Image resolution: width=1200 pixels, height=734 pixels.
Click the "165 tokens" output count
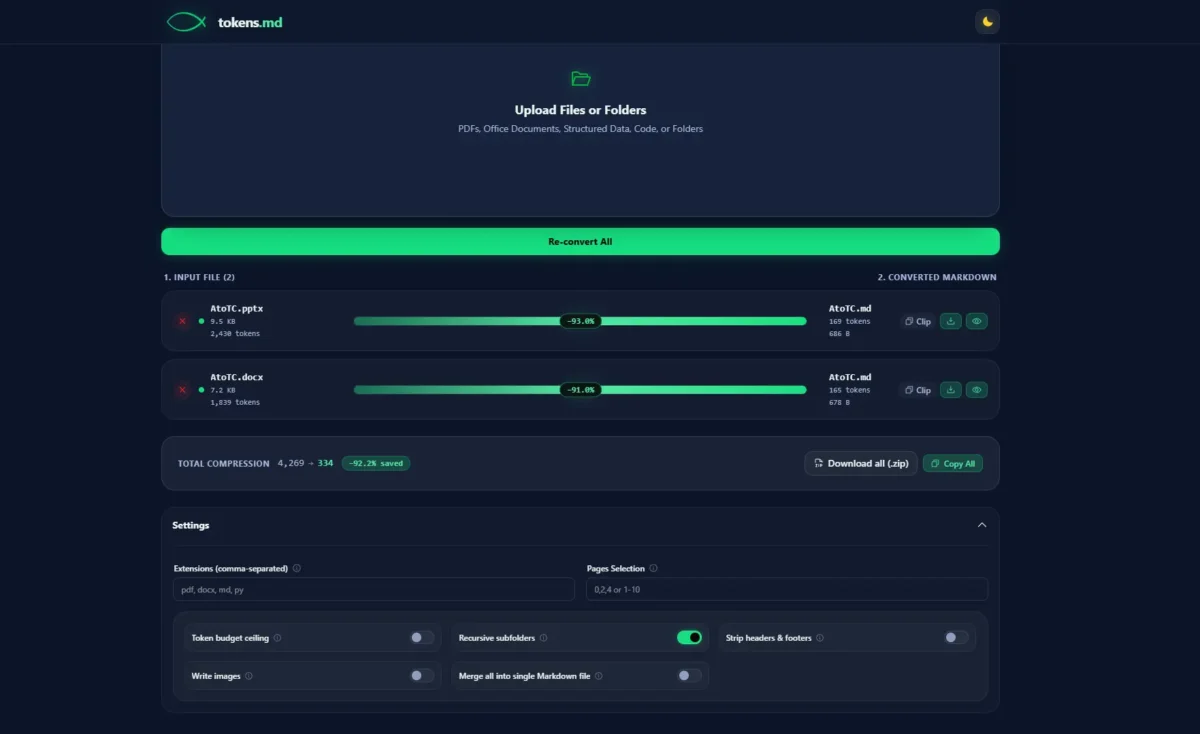tap(850, 390)
